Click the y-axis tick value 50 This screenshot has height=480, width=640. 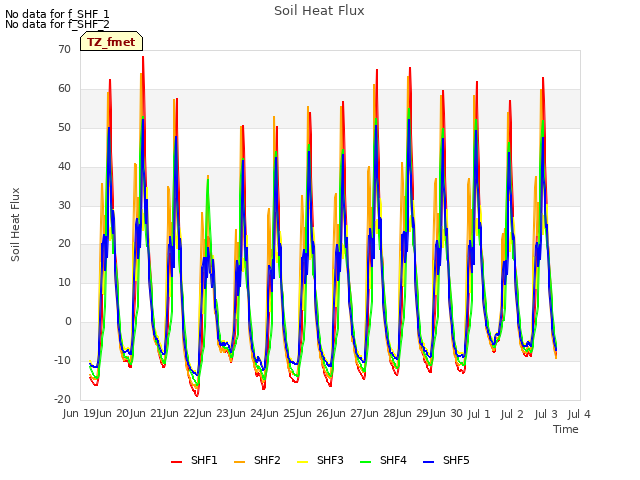(64, 128)
